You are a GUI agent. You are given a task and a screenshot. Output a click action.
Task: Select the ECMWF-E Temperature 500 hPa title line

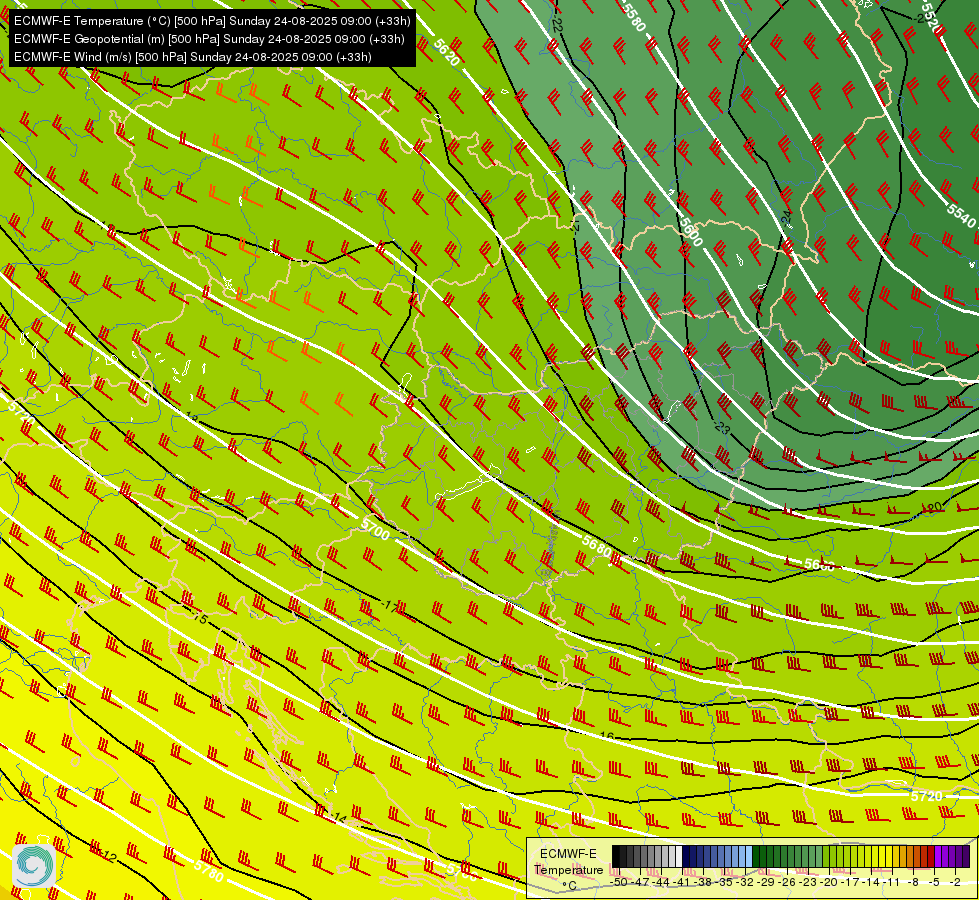coord(212,21)
